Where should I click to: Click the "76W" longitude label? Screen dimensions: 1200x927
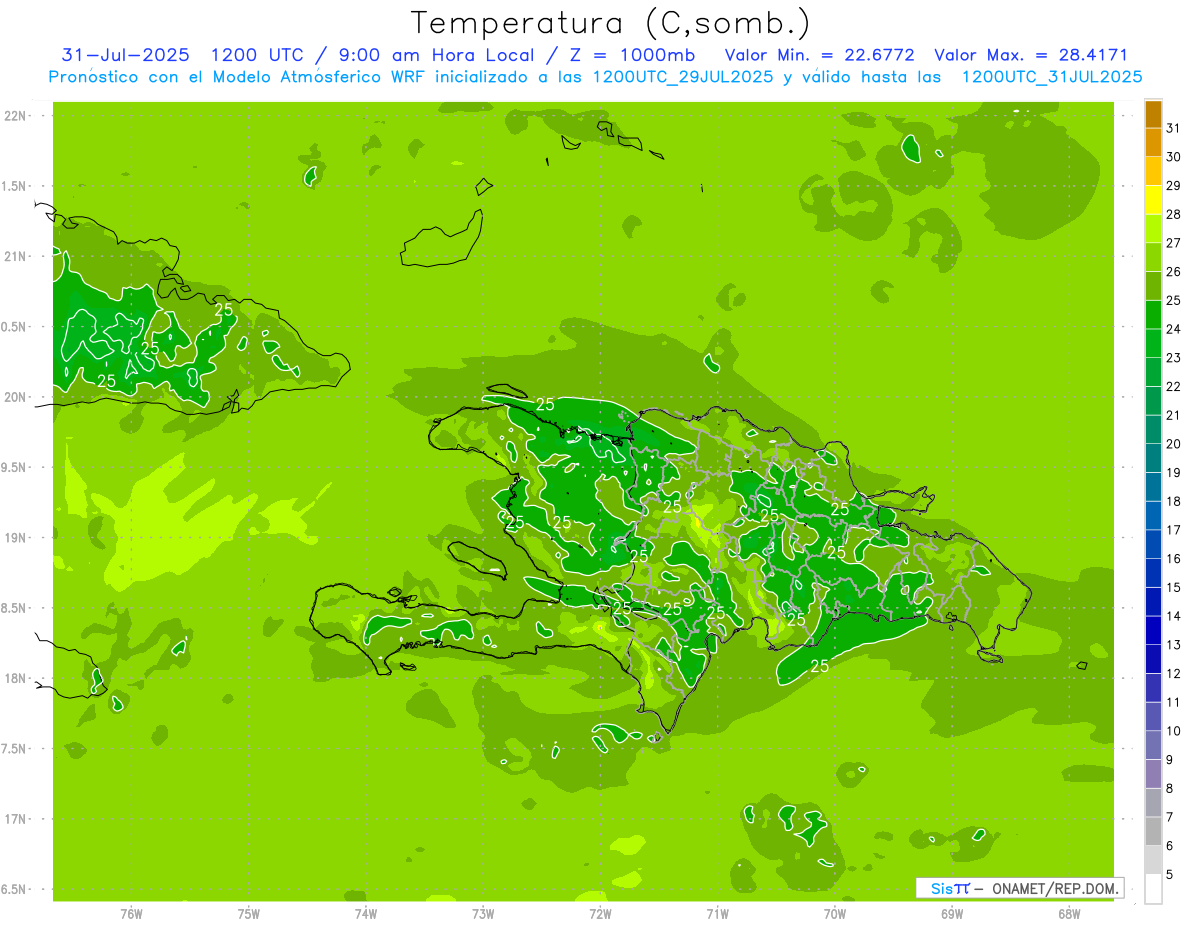(x=131, y=914)
